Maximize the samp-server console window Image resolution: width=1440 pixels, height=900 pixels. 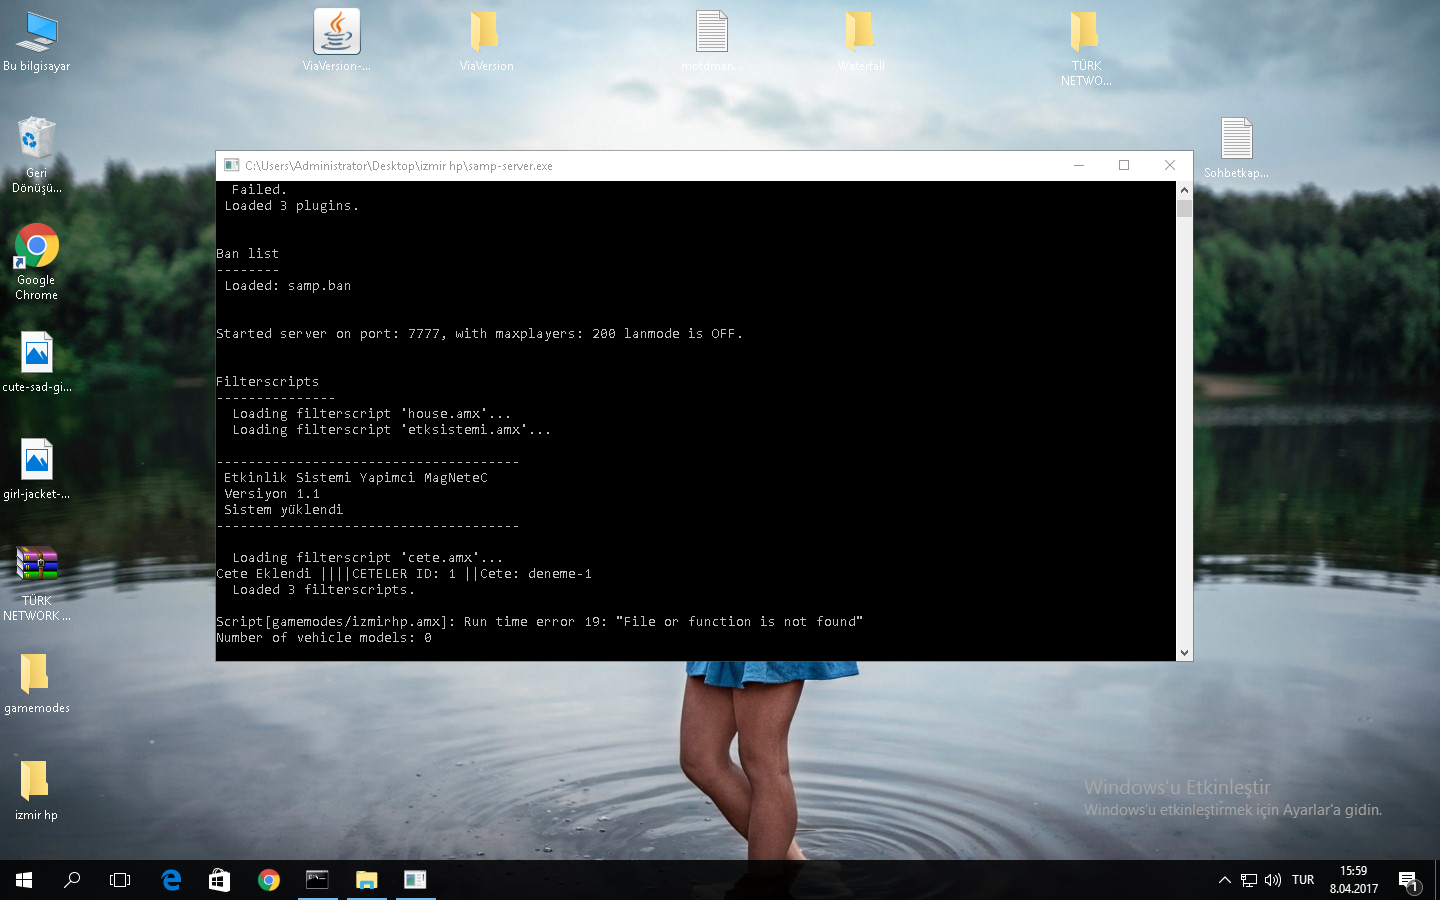point(1124,165)
